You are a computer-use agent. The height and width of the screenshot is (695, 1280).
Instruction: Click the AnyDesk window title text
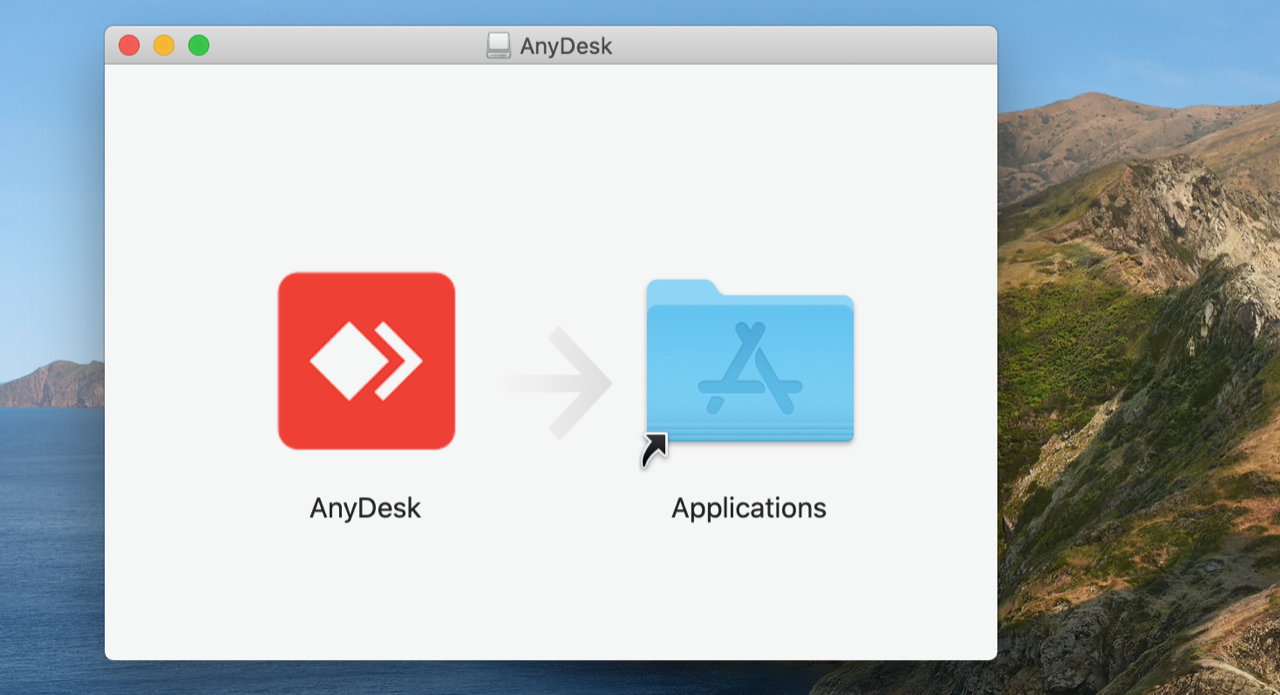[566, 46]
